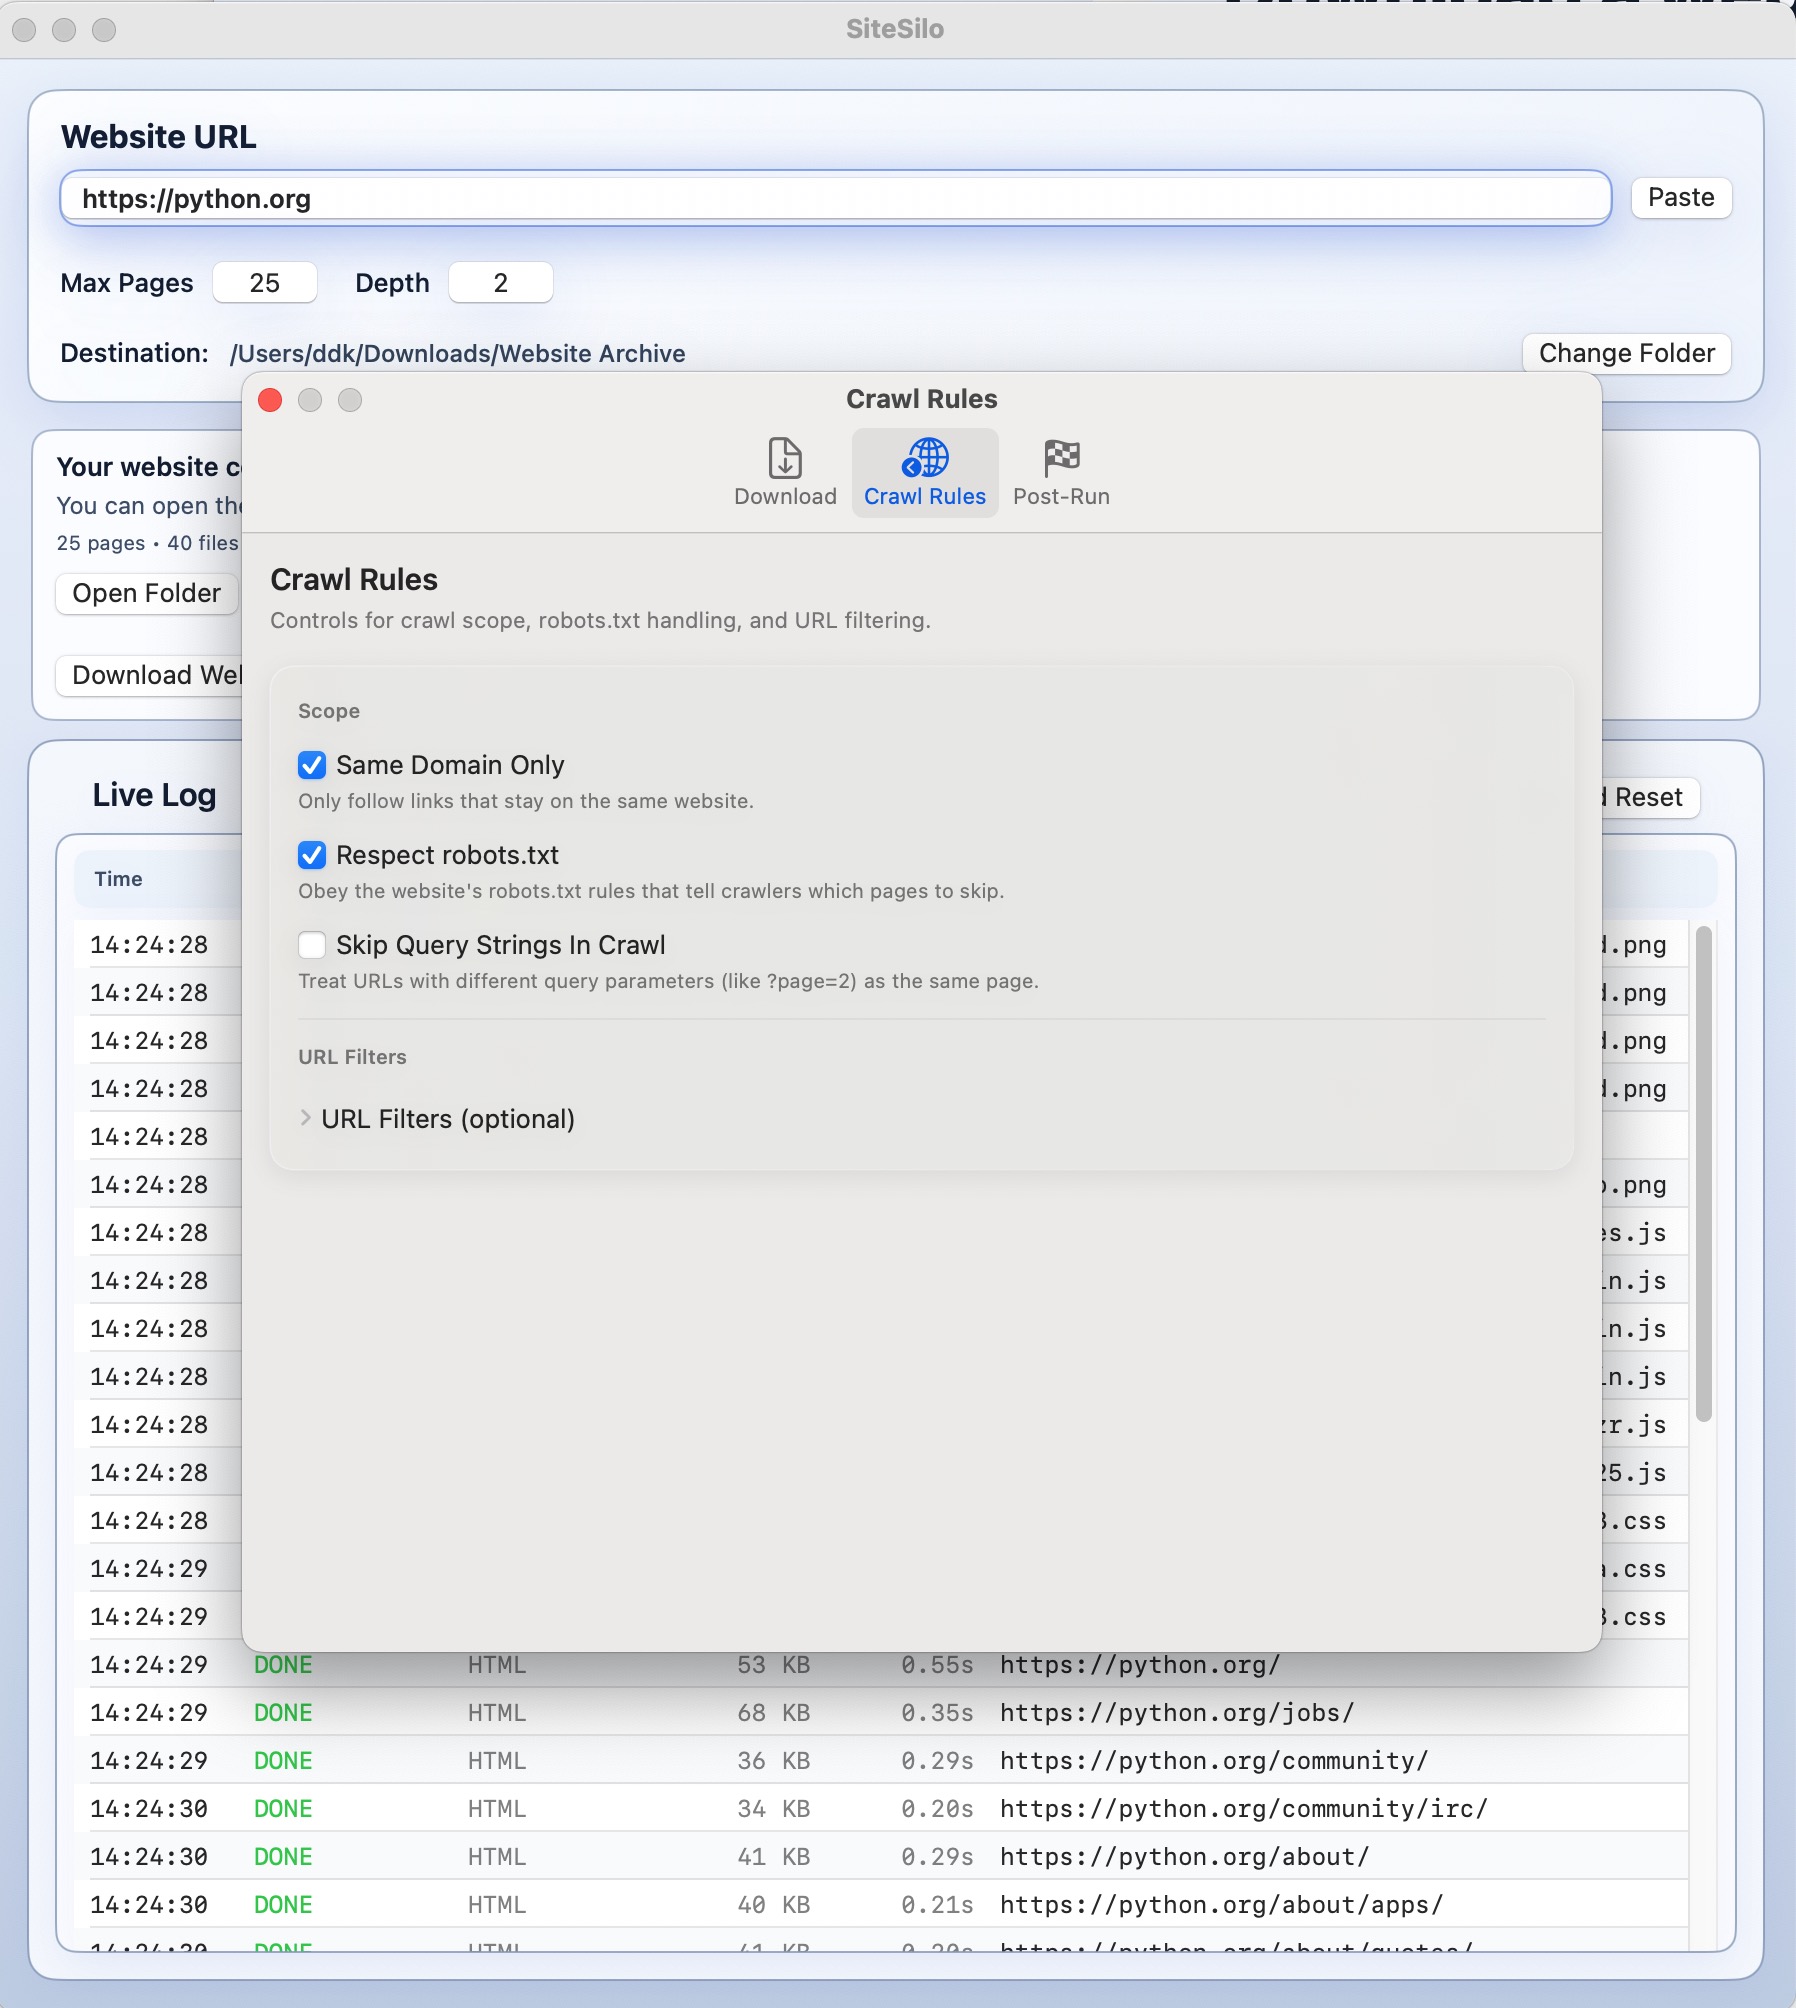Click the Download Website button
This screenshot has height=2008, width=1796.
[150, 675]
